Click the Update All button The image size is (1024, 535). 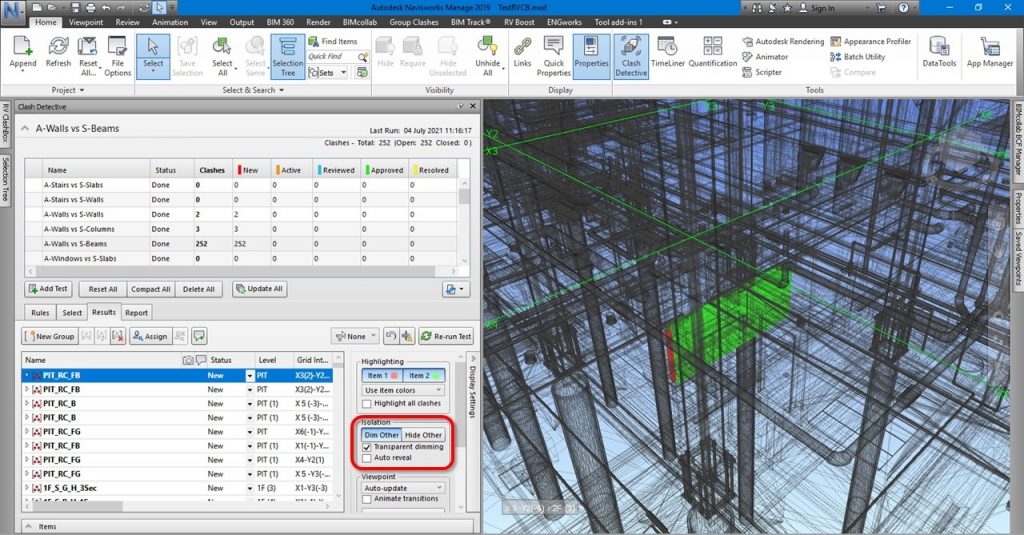pyautogui.click(x=259, y=289)
